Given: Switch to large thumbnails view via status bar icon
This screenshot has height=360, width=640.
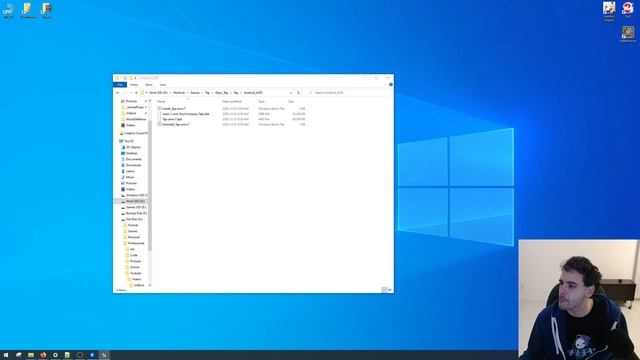Looking at the screenshot, I should point(390,290).
